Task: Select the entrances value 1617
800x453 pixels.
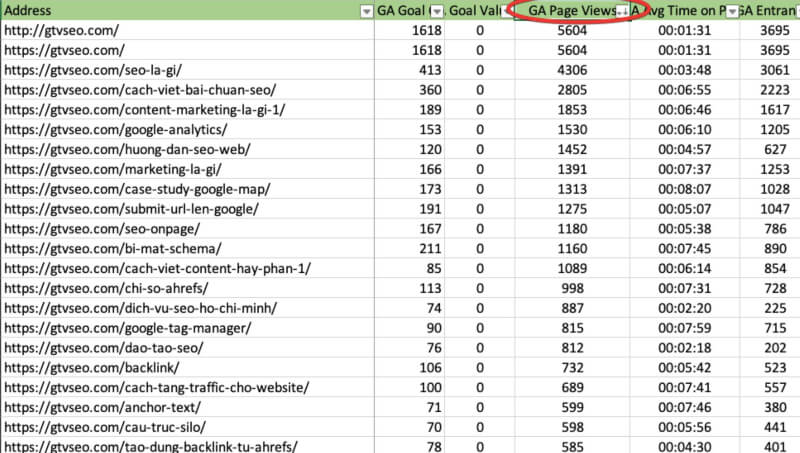Action: (770, 110)
